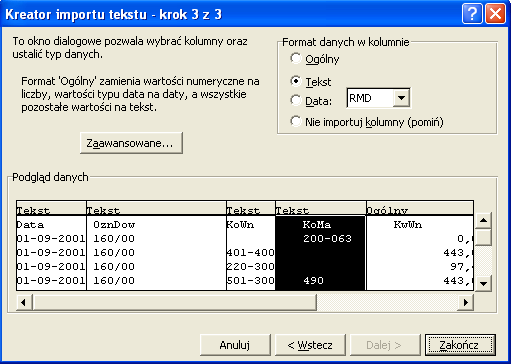Click the preview scroll up arrow
Screen dimensions: 511x364
[483, 220]
